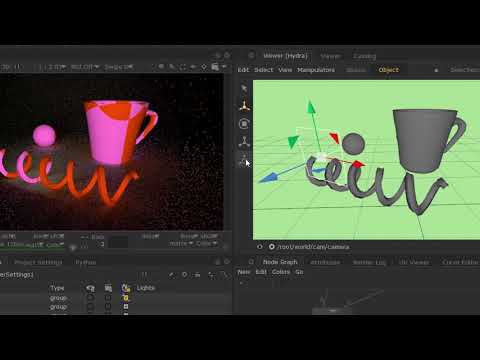Switch to Object manipulation mode

point(389,70)
